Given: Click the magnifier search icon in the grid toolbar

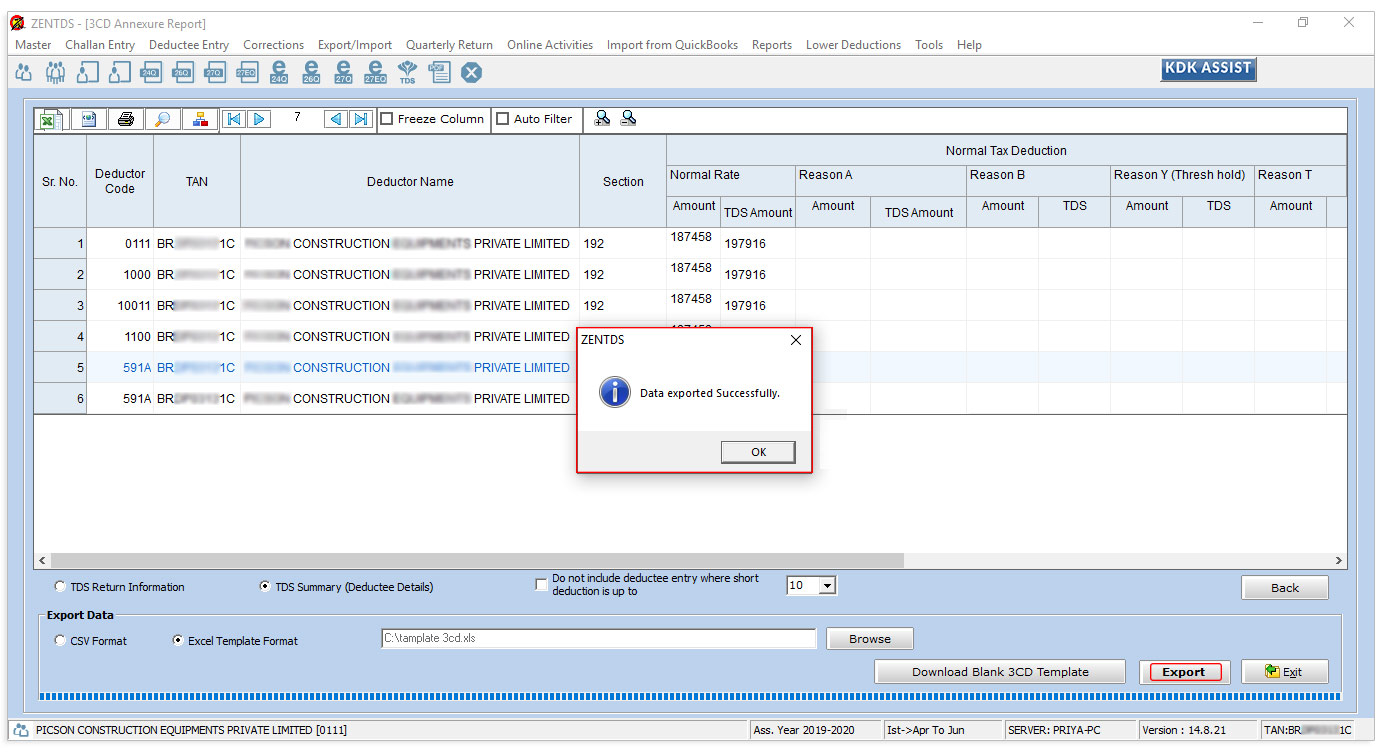Looking at the screenshot, I should click(x=162, y=119).
